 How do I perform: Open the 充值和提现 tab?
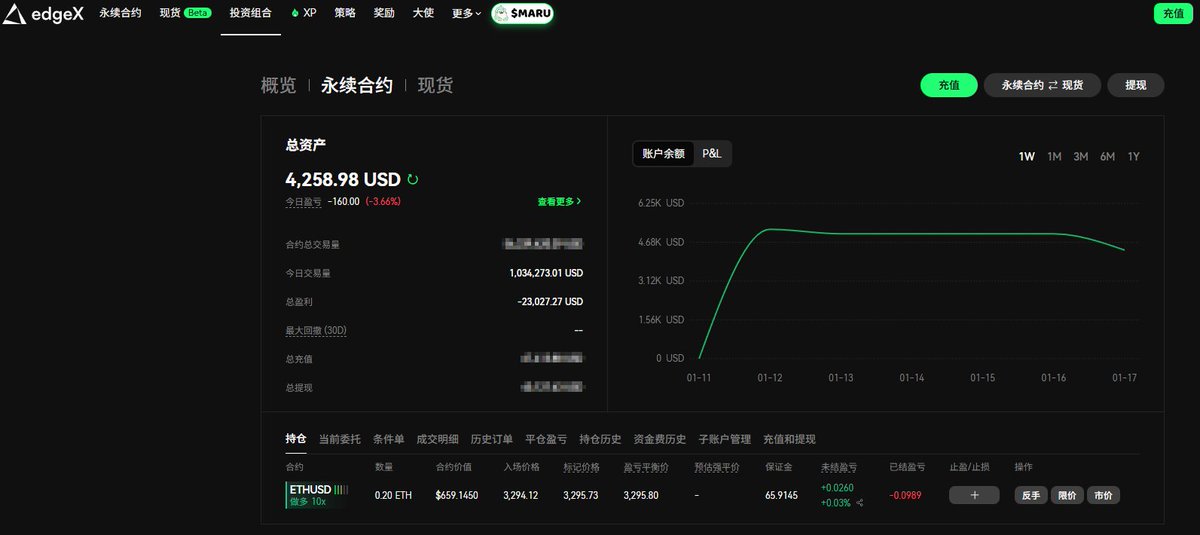[789, 439]
